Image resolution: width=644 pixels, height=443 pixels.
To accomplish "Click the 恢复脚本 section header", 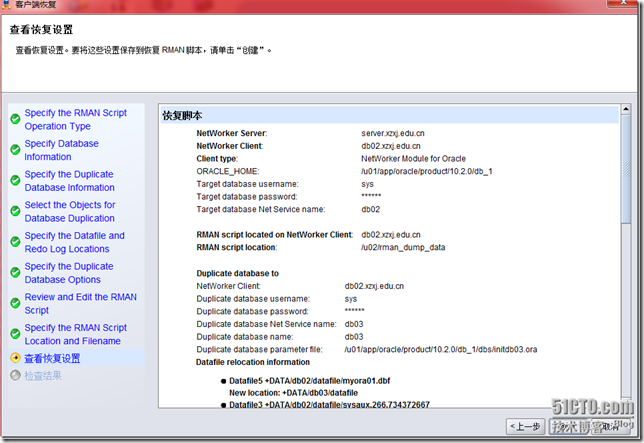I will [x=389, y=115].
